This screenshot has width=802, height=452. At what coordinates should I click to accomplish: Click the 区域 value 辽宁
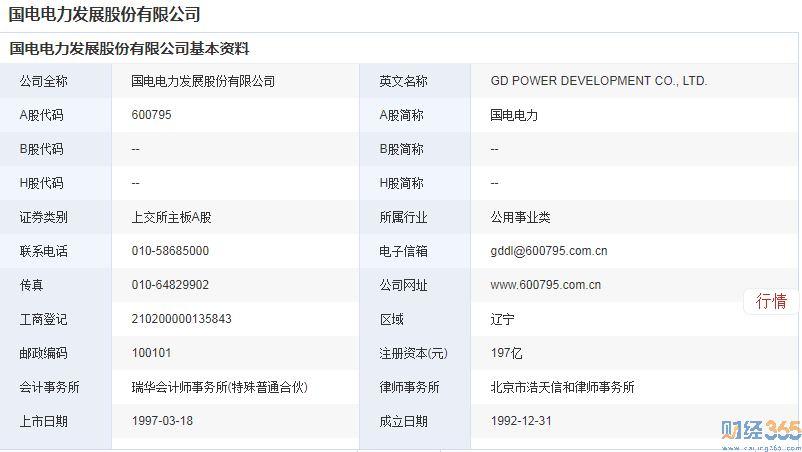[502, 320]
